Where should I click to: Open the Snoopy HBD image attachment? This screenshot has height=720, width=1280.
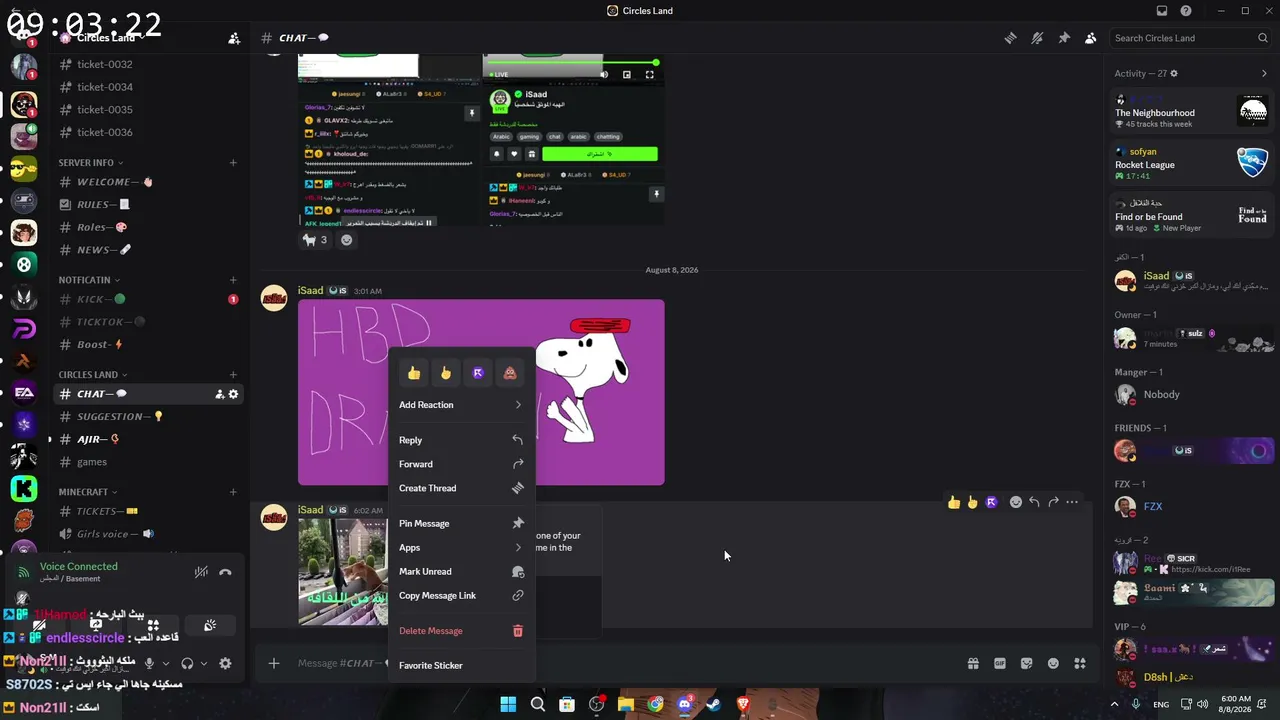(481, 392)
